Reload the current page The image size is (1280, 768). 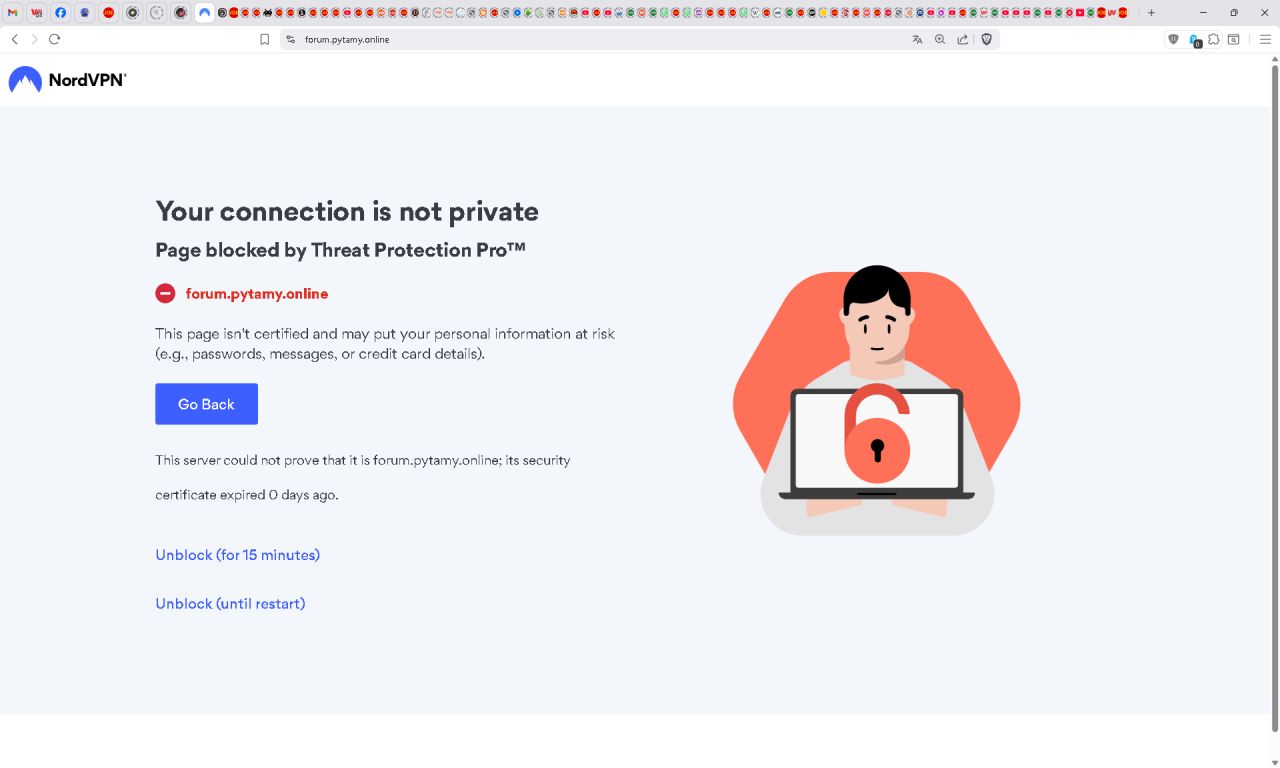tap(54, 39)
